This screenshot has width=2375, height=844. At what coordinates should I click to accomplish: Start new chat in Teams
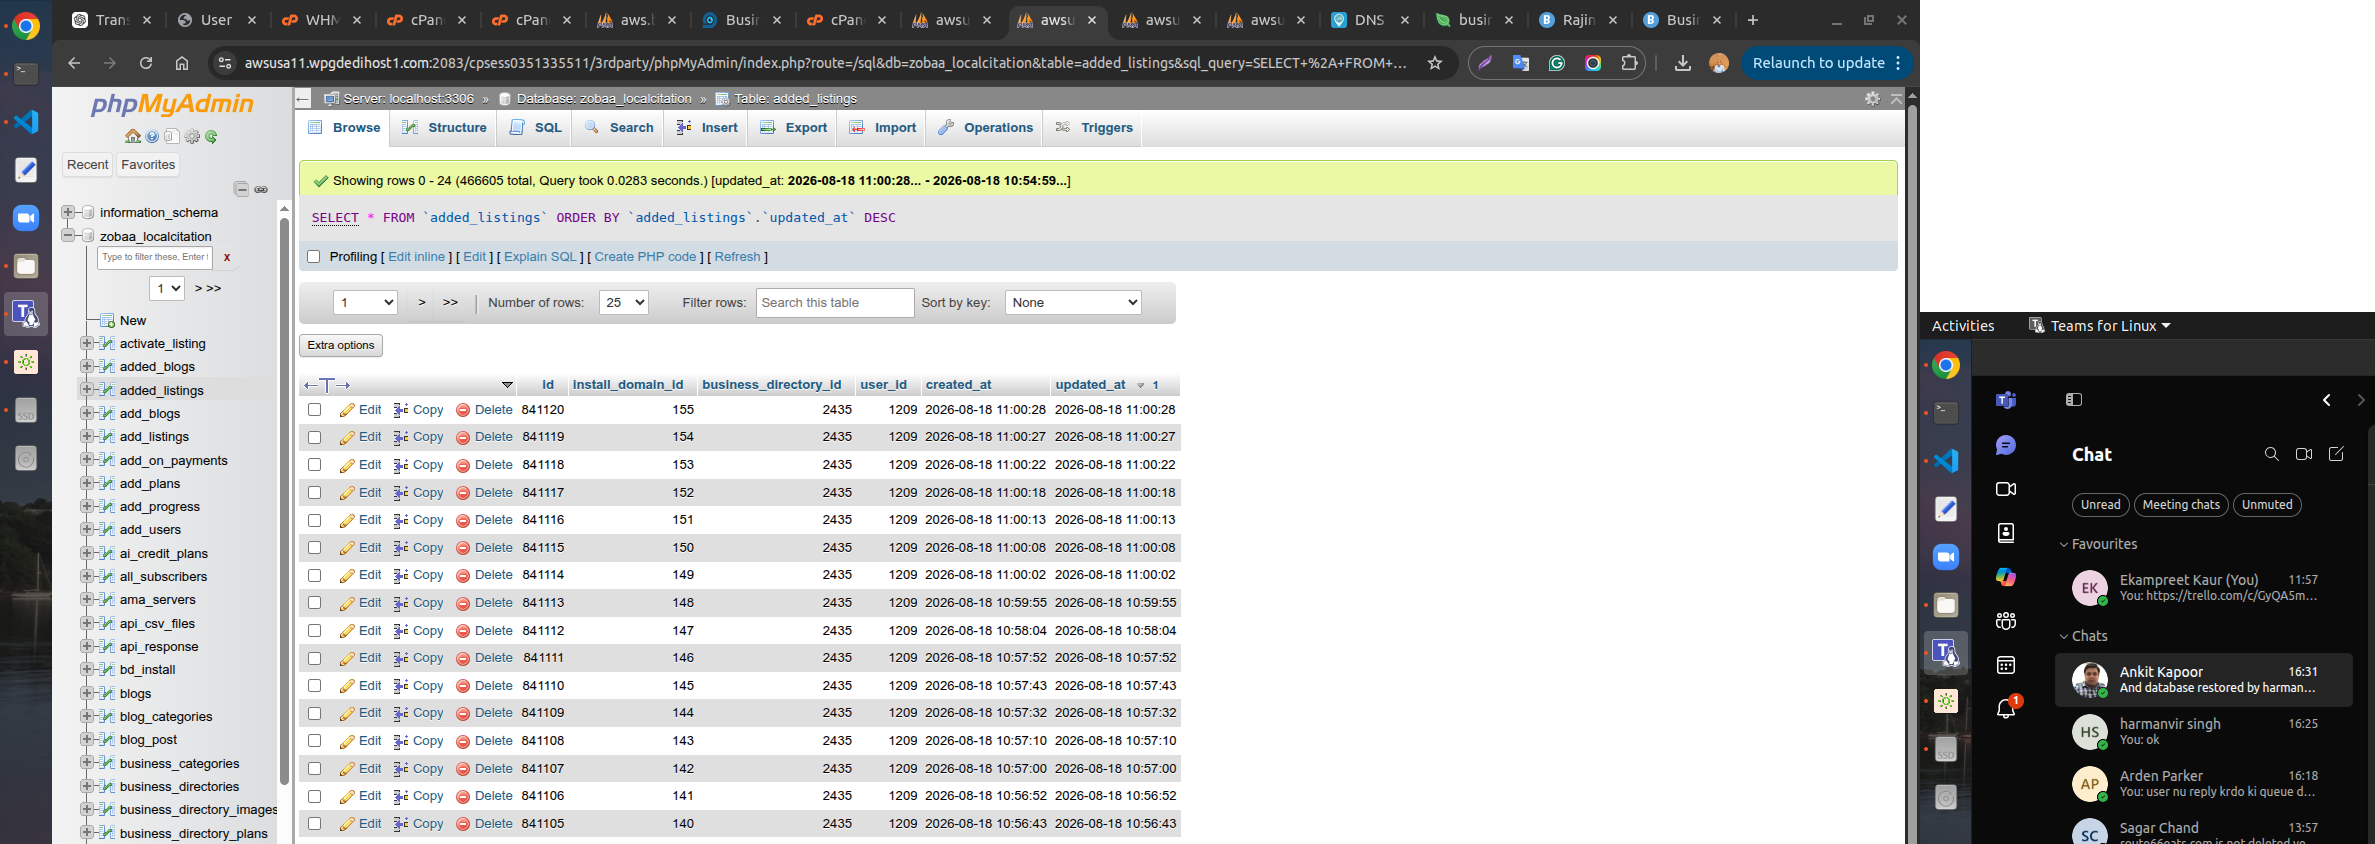coord(2336,454)
